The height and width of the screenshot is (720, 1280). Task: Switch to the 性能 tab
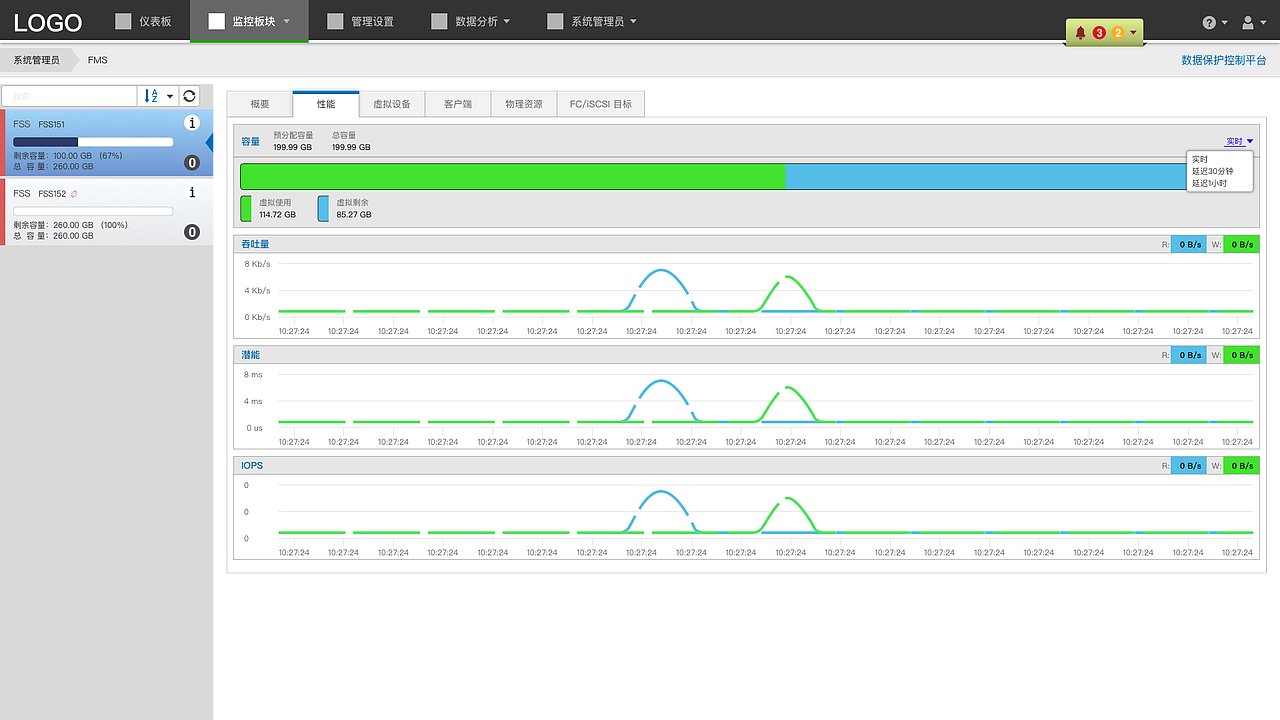[x=326, y=104]
